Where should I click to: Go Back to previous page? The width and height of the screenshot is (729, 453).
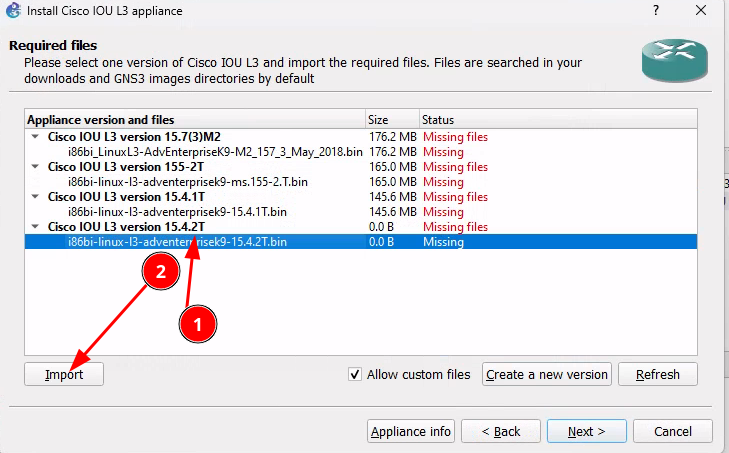click(x=500, y=431)
